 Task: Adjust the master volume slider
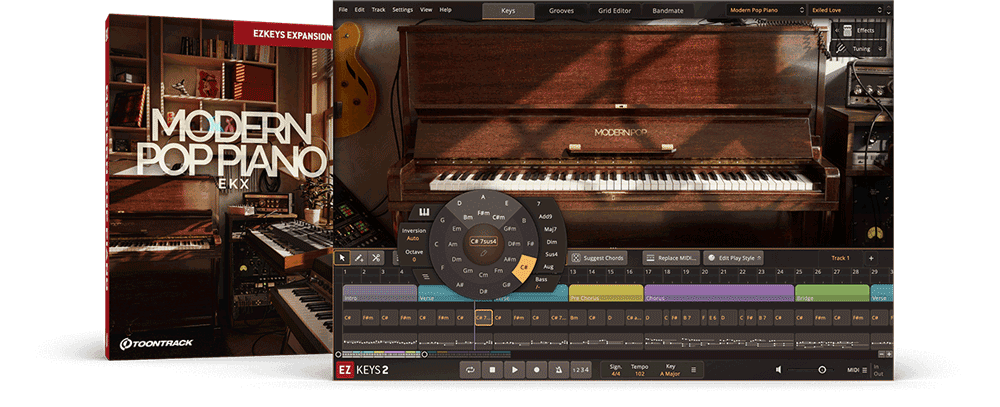pyautogui.click(x=810, y=369)
